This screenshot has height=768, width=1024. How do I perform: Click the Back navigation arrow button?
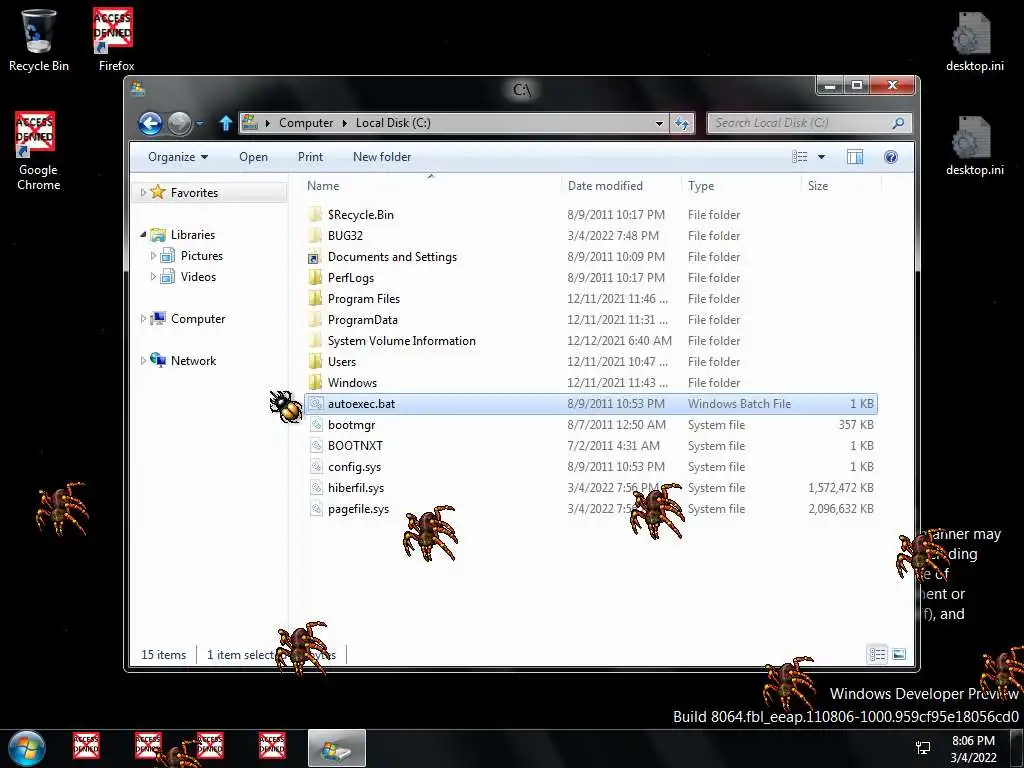click(150, 123)
